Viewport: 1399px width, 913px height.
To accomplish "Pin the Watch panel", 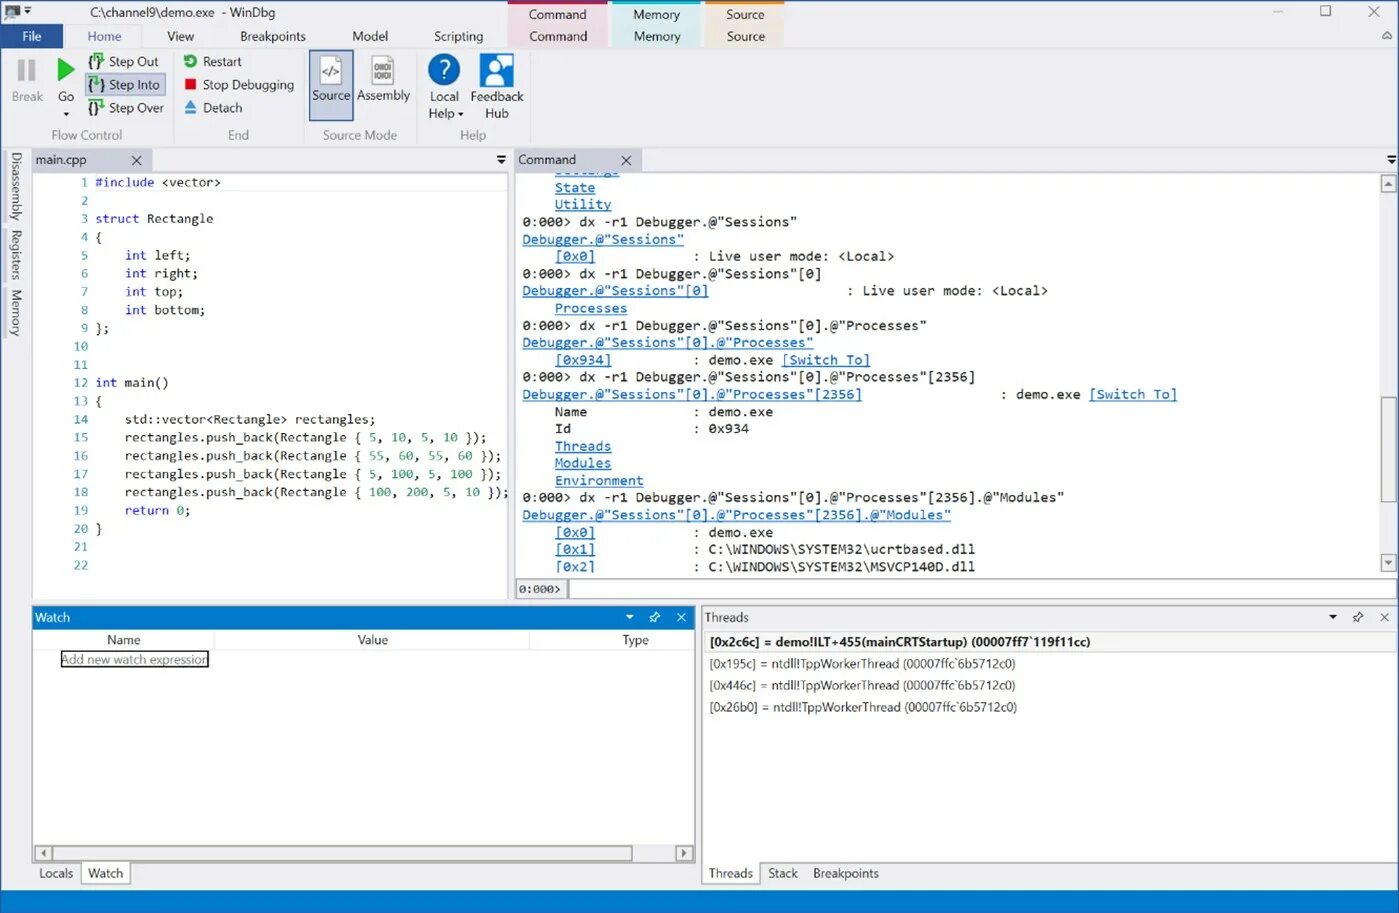I will pos(655,617).
